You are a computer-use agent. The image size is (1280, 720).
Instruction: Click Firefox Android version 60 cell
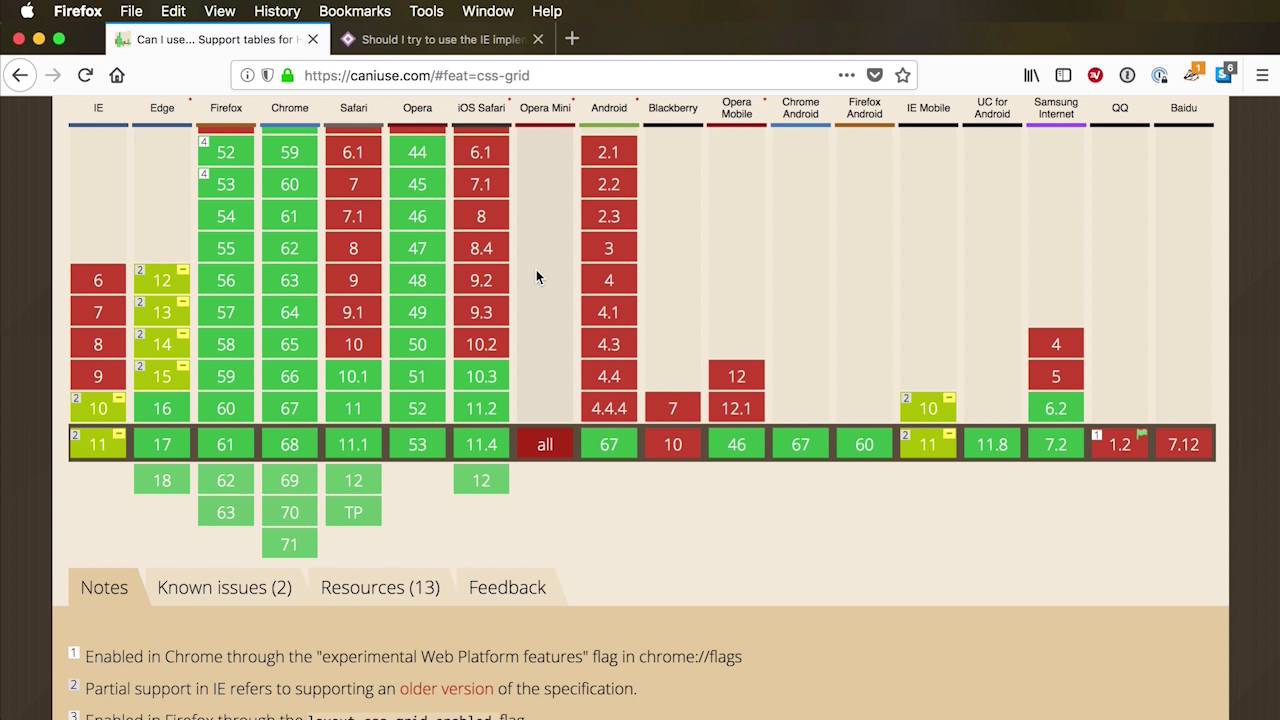click(x=864, y=444)
